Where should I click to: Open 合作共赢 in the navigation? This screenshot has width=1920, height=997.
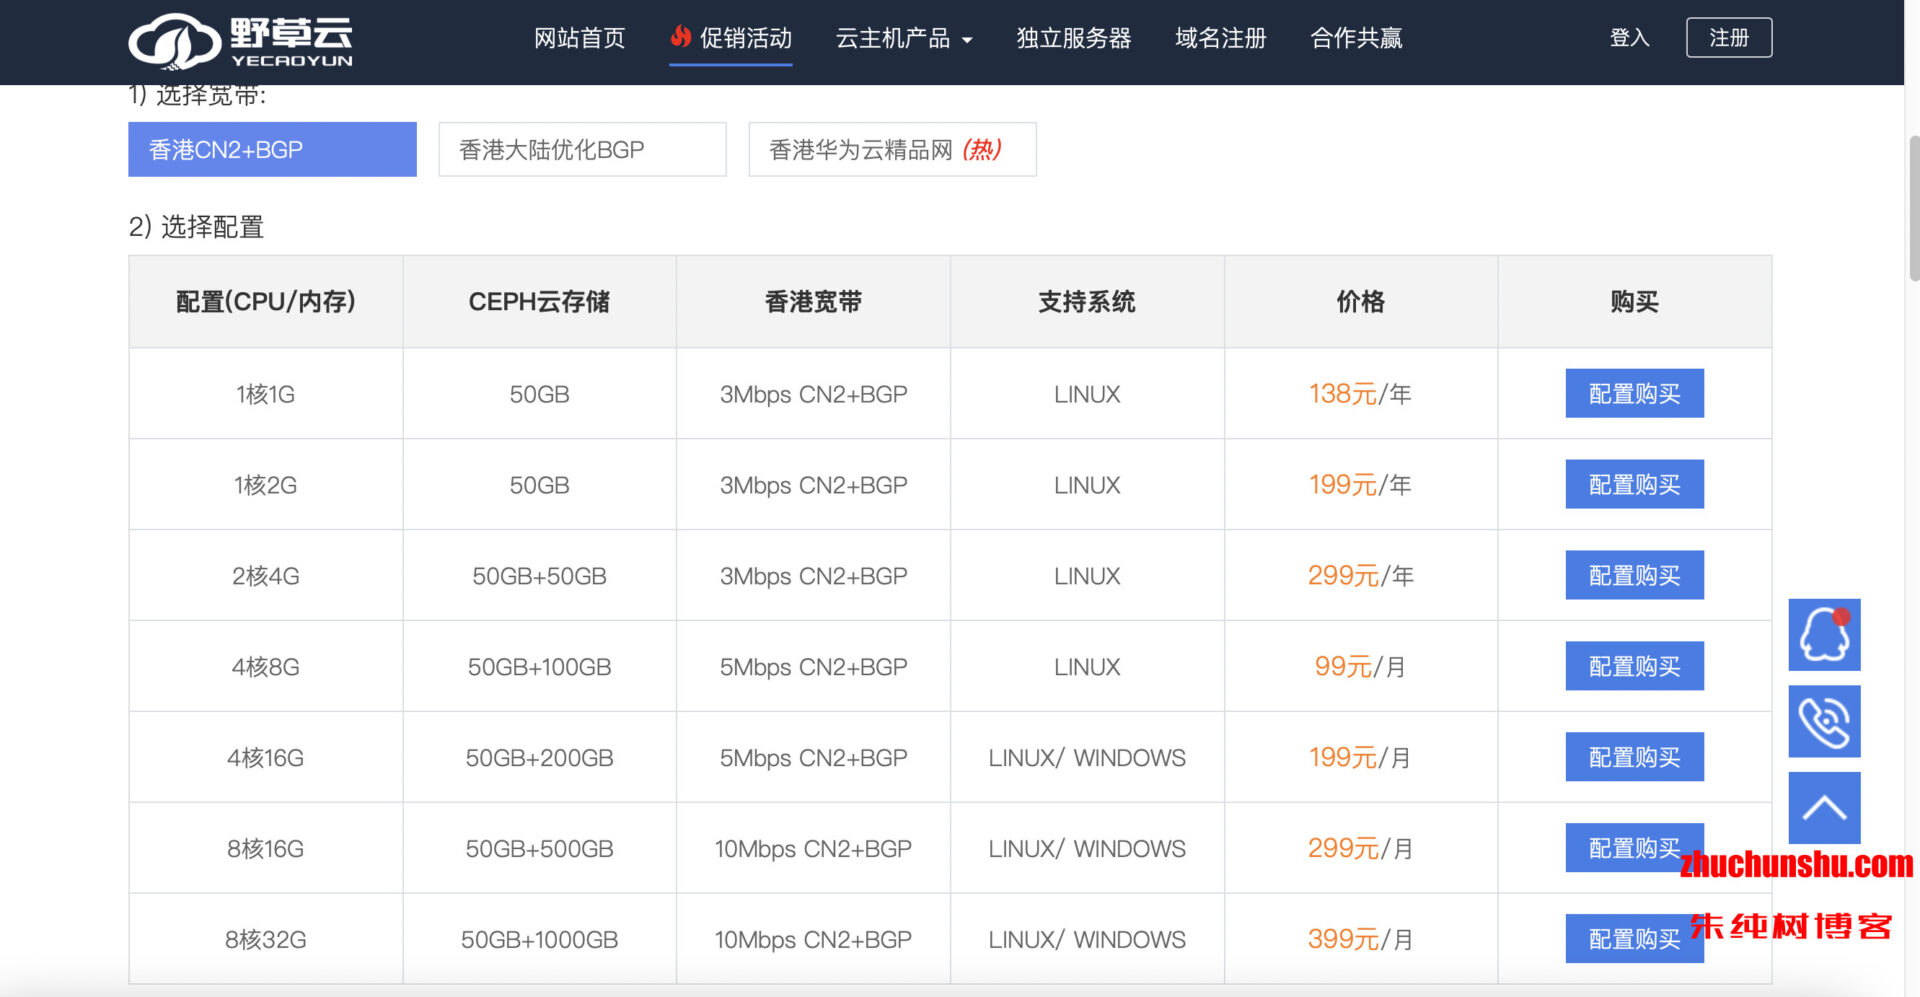[x=1356, y=38]
